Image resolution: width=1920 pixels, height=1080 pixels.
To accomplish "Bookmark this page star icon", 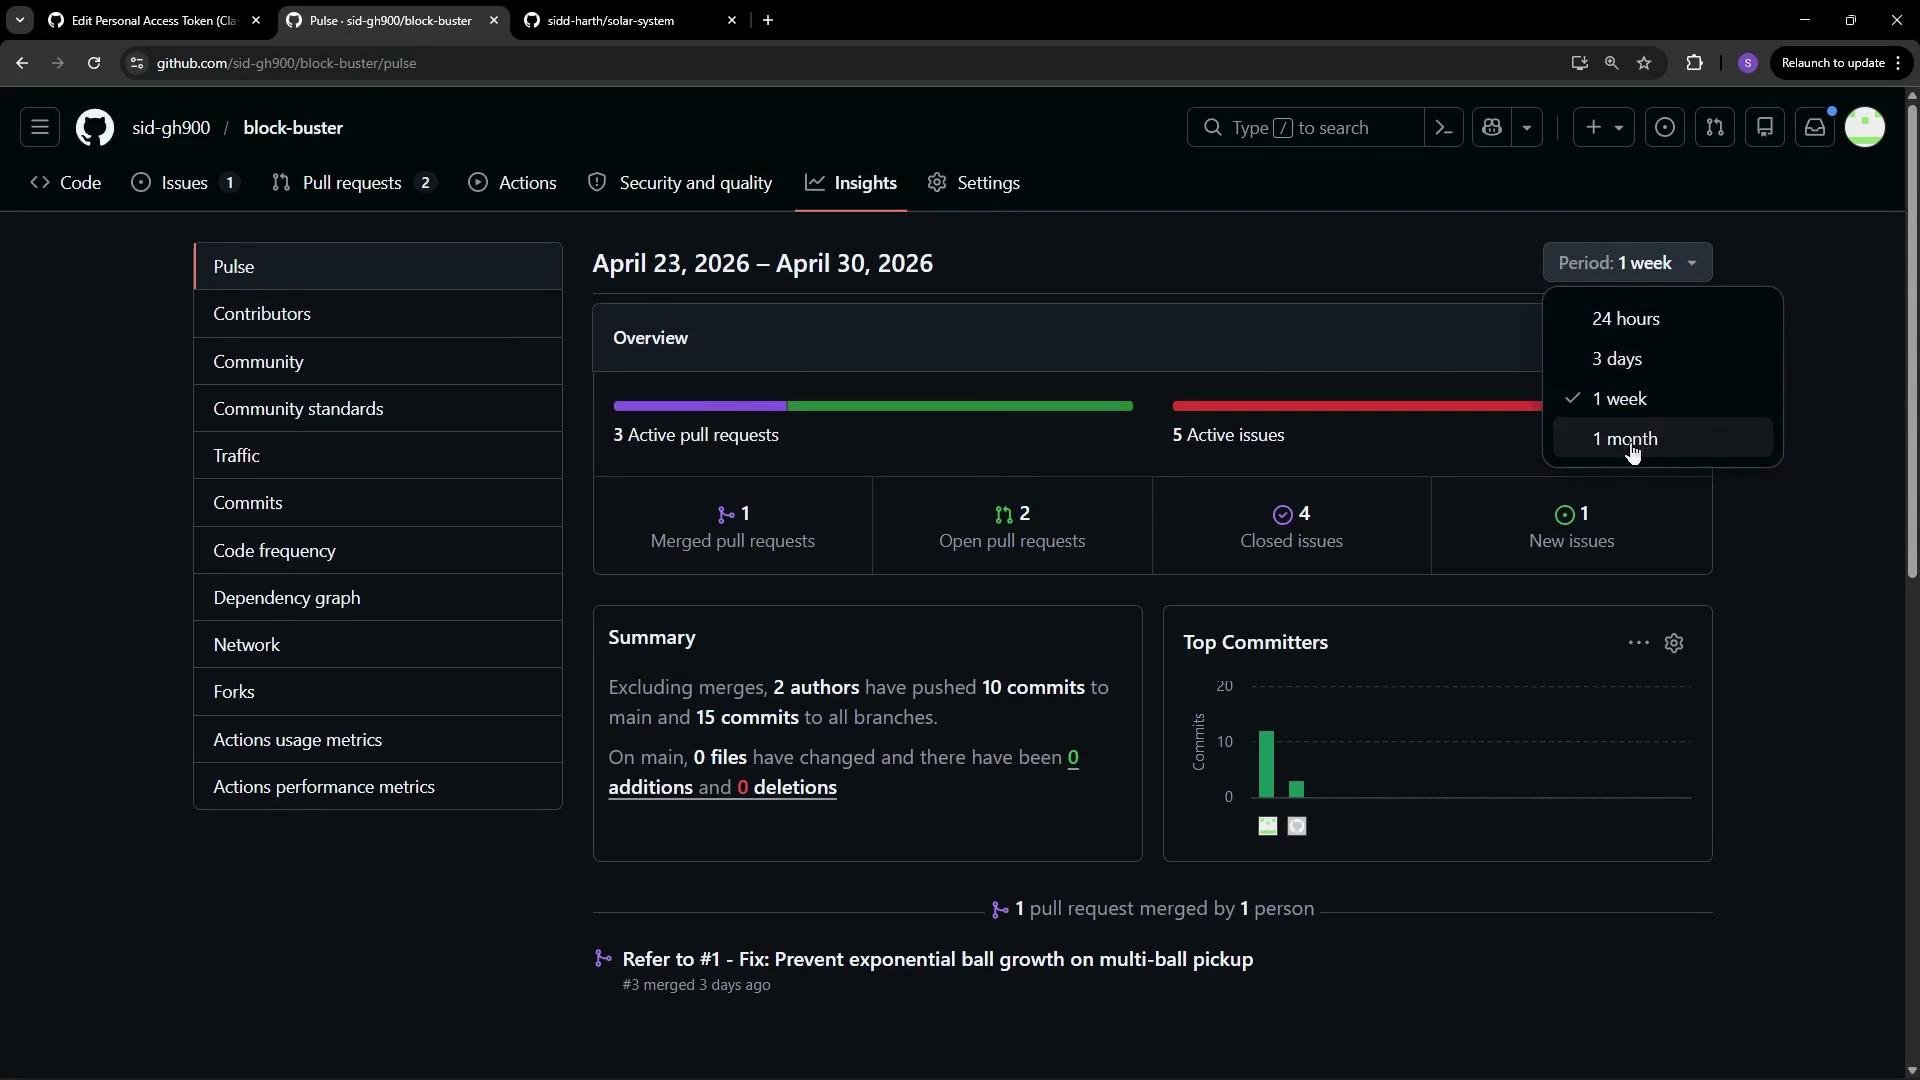I will click(1644, 63).
